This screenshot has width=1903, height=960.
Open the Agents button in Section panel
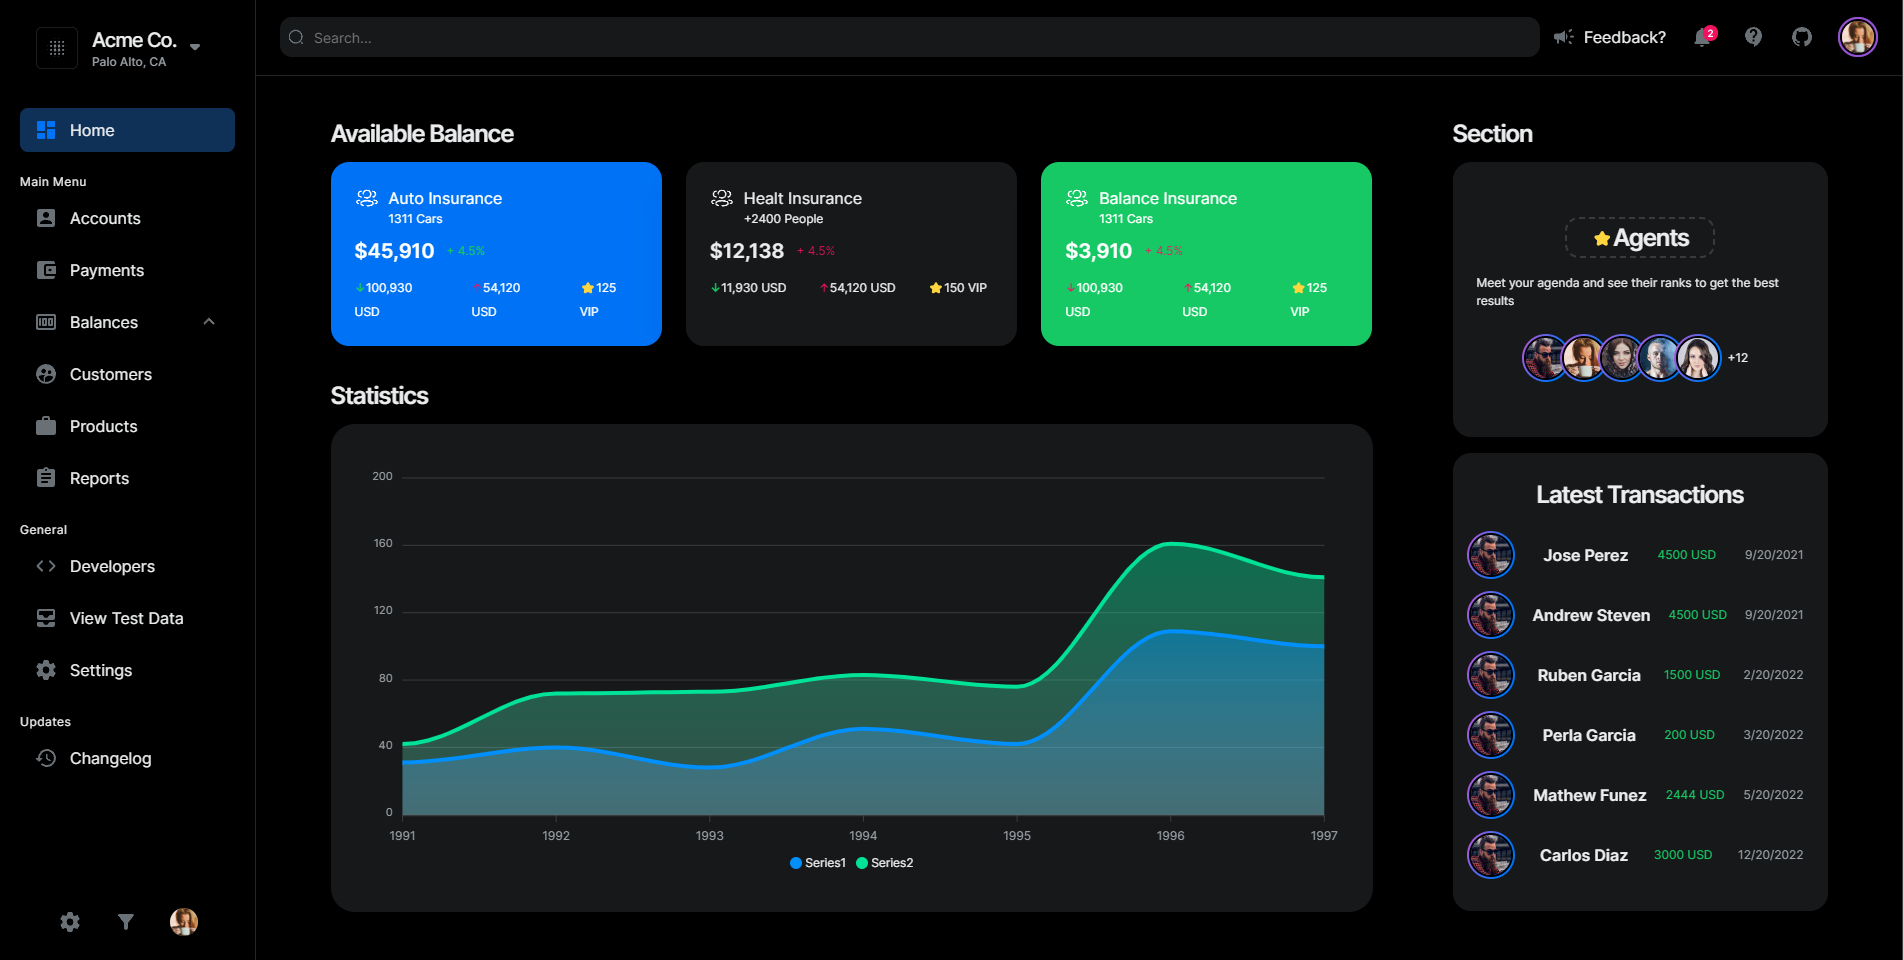click(1639, 238)
